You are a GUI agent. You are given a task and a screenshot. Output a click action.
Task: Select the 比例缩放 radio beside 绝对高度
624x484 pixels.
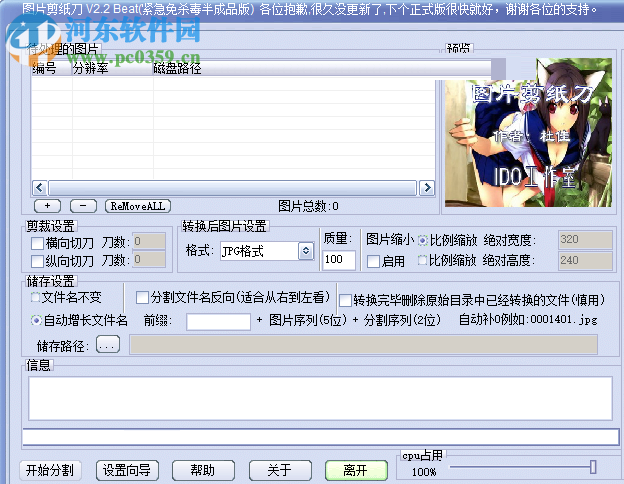click(x=423, y=260)
